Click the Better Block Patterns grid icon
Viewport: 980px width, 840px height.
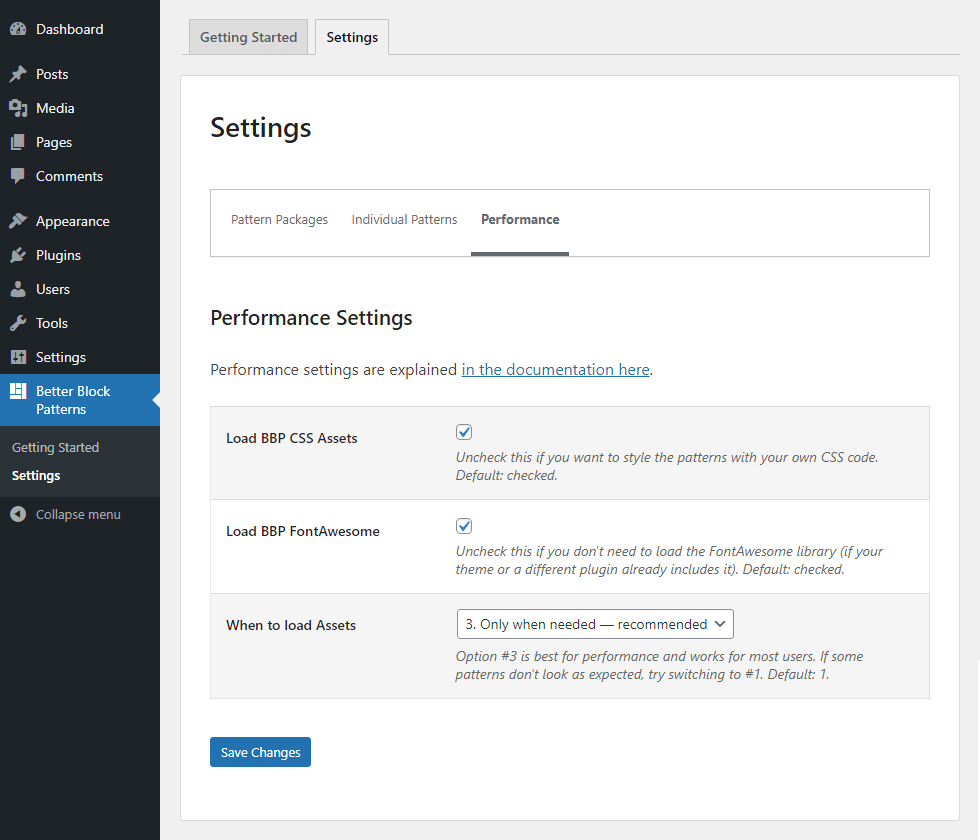pos(18,391)
